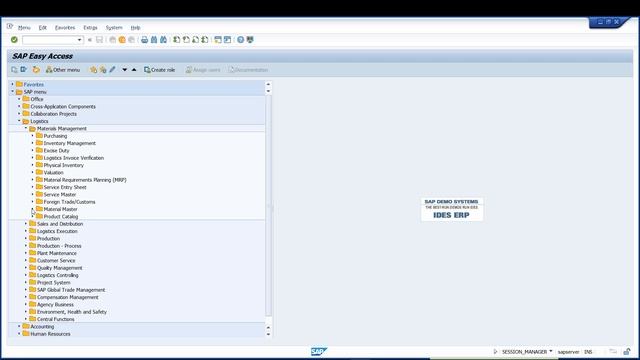This screenshot has width=640, height=360.
Task: Select the Service Entry Sheet item
Action: 65,187
